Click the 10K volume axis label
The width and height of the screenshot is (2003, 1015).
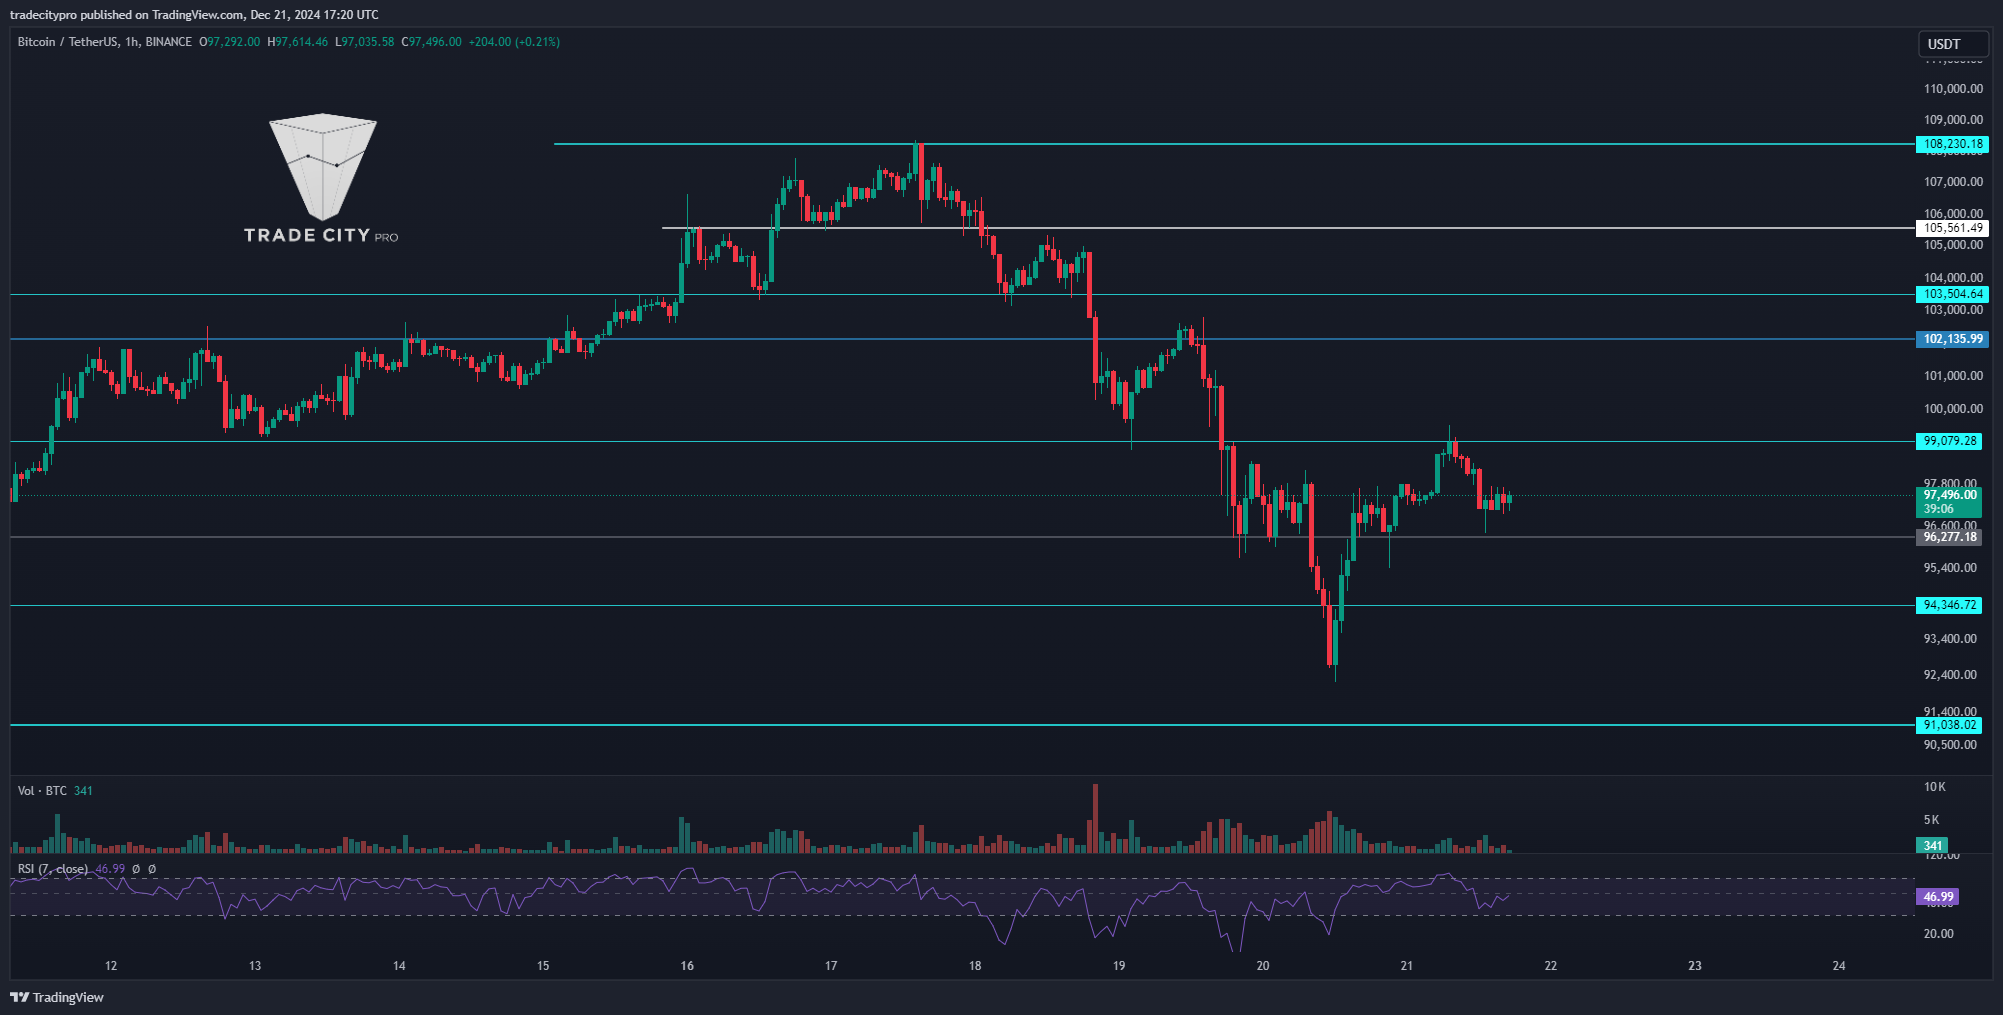pyautogui.click(x=1935, y=787)
